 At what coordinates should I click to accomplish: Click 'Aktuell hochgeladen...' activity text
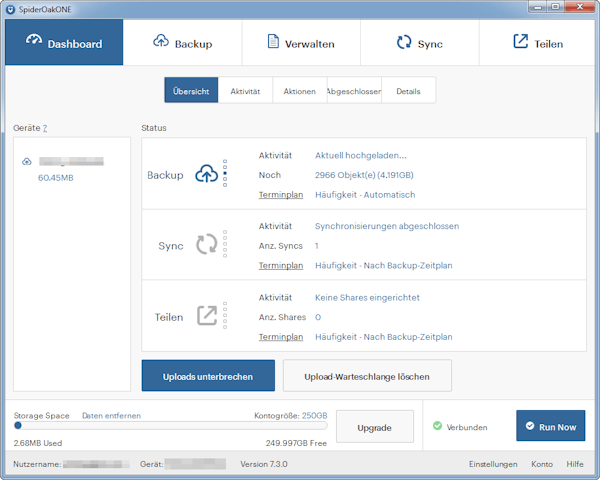tap(361, 155)
